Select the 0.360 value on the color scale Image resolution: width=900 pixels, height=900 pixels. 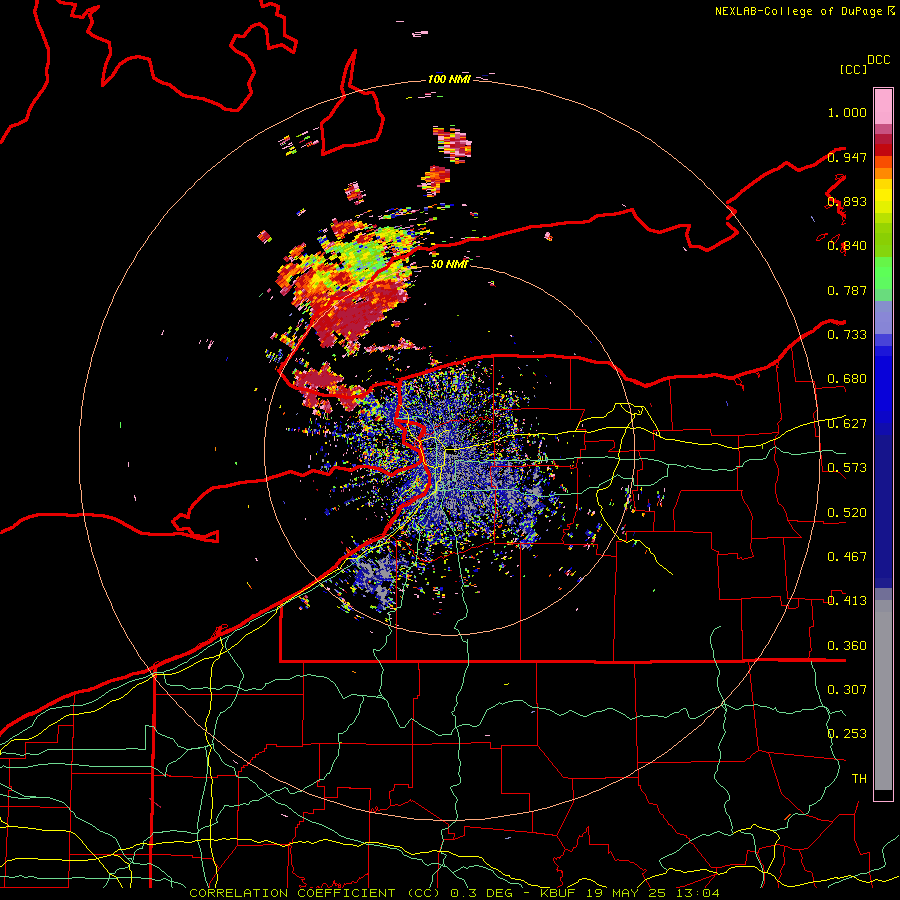coord(847,646)
